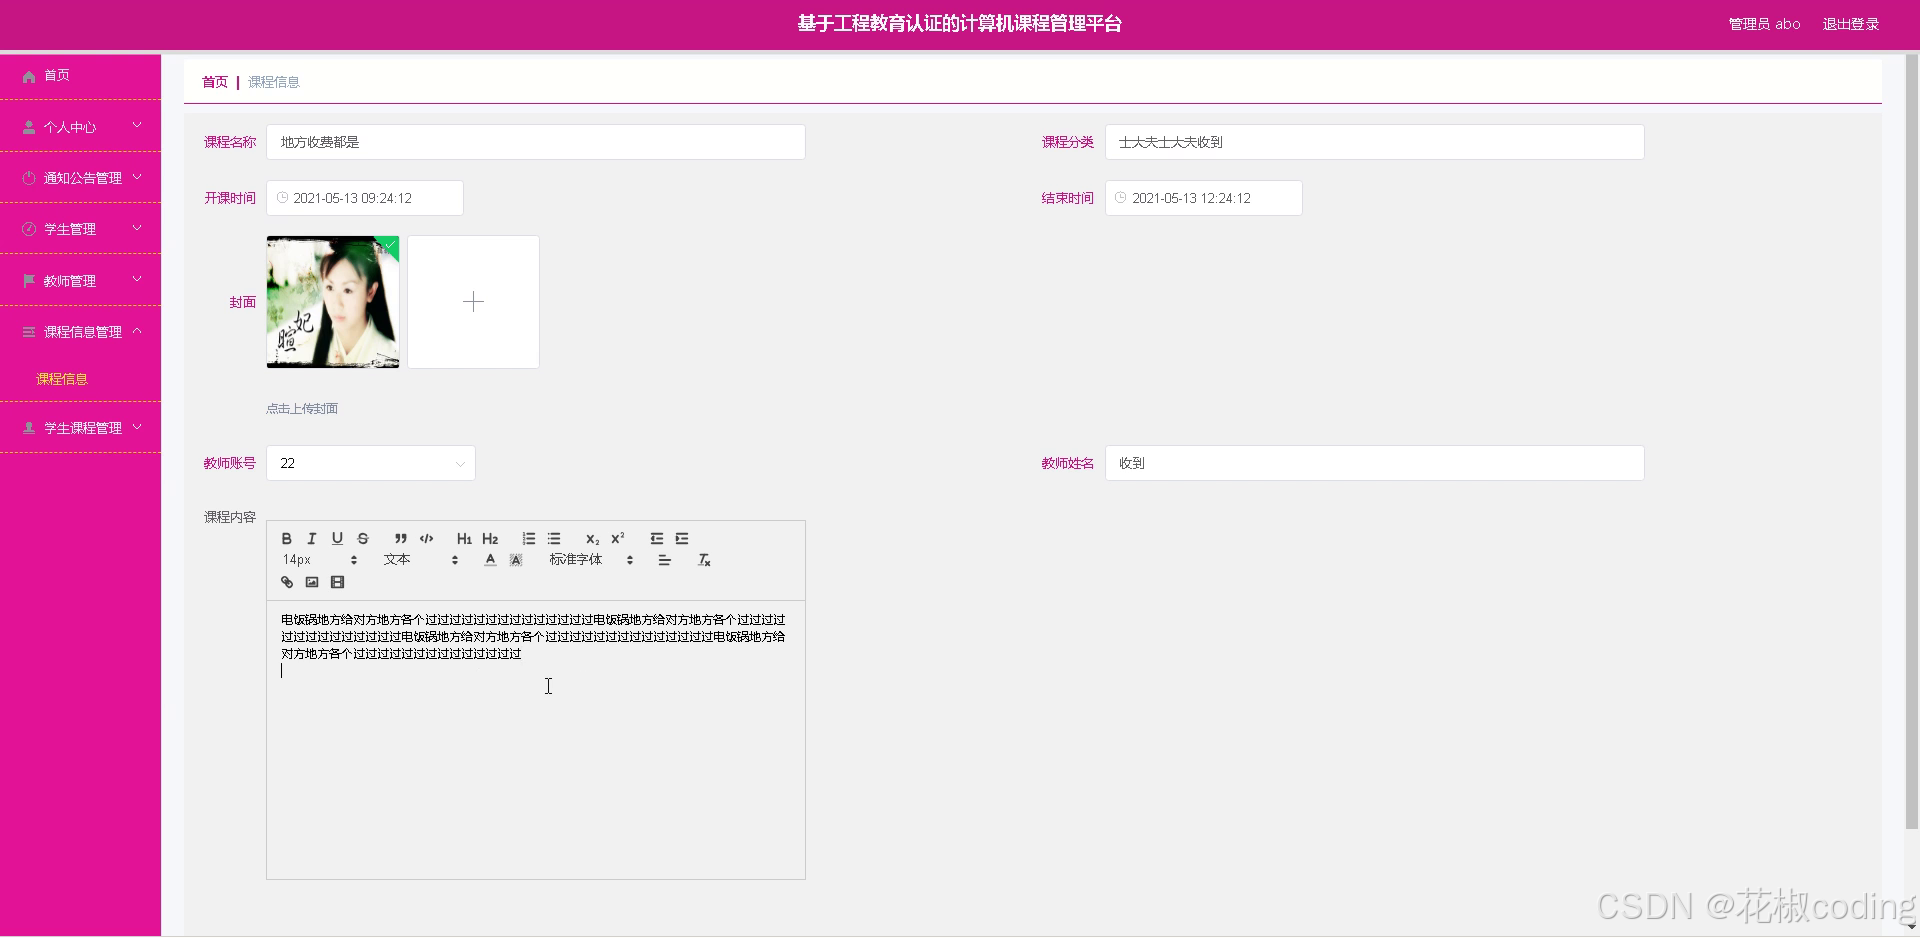Click 退出登录 to log out
Image resolution: width=1920 pixels, height=938 pixels.
[x=1850, y=24]
